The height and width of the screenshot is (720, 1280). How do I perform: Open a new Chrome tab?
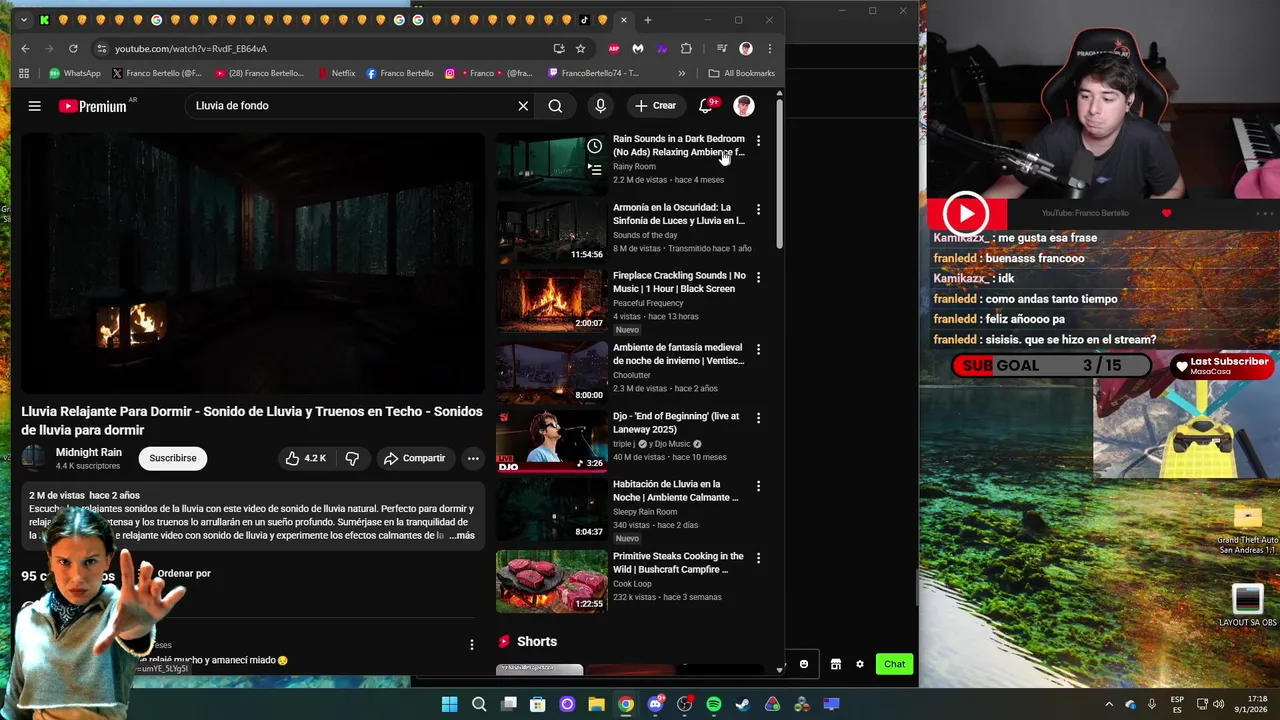click(x=648, y=20)
